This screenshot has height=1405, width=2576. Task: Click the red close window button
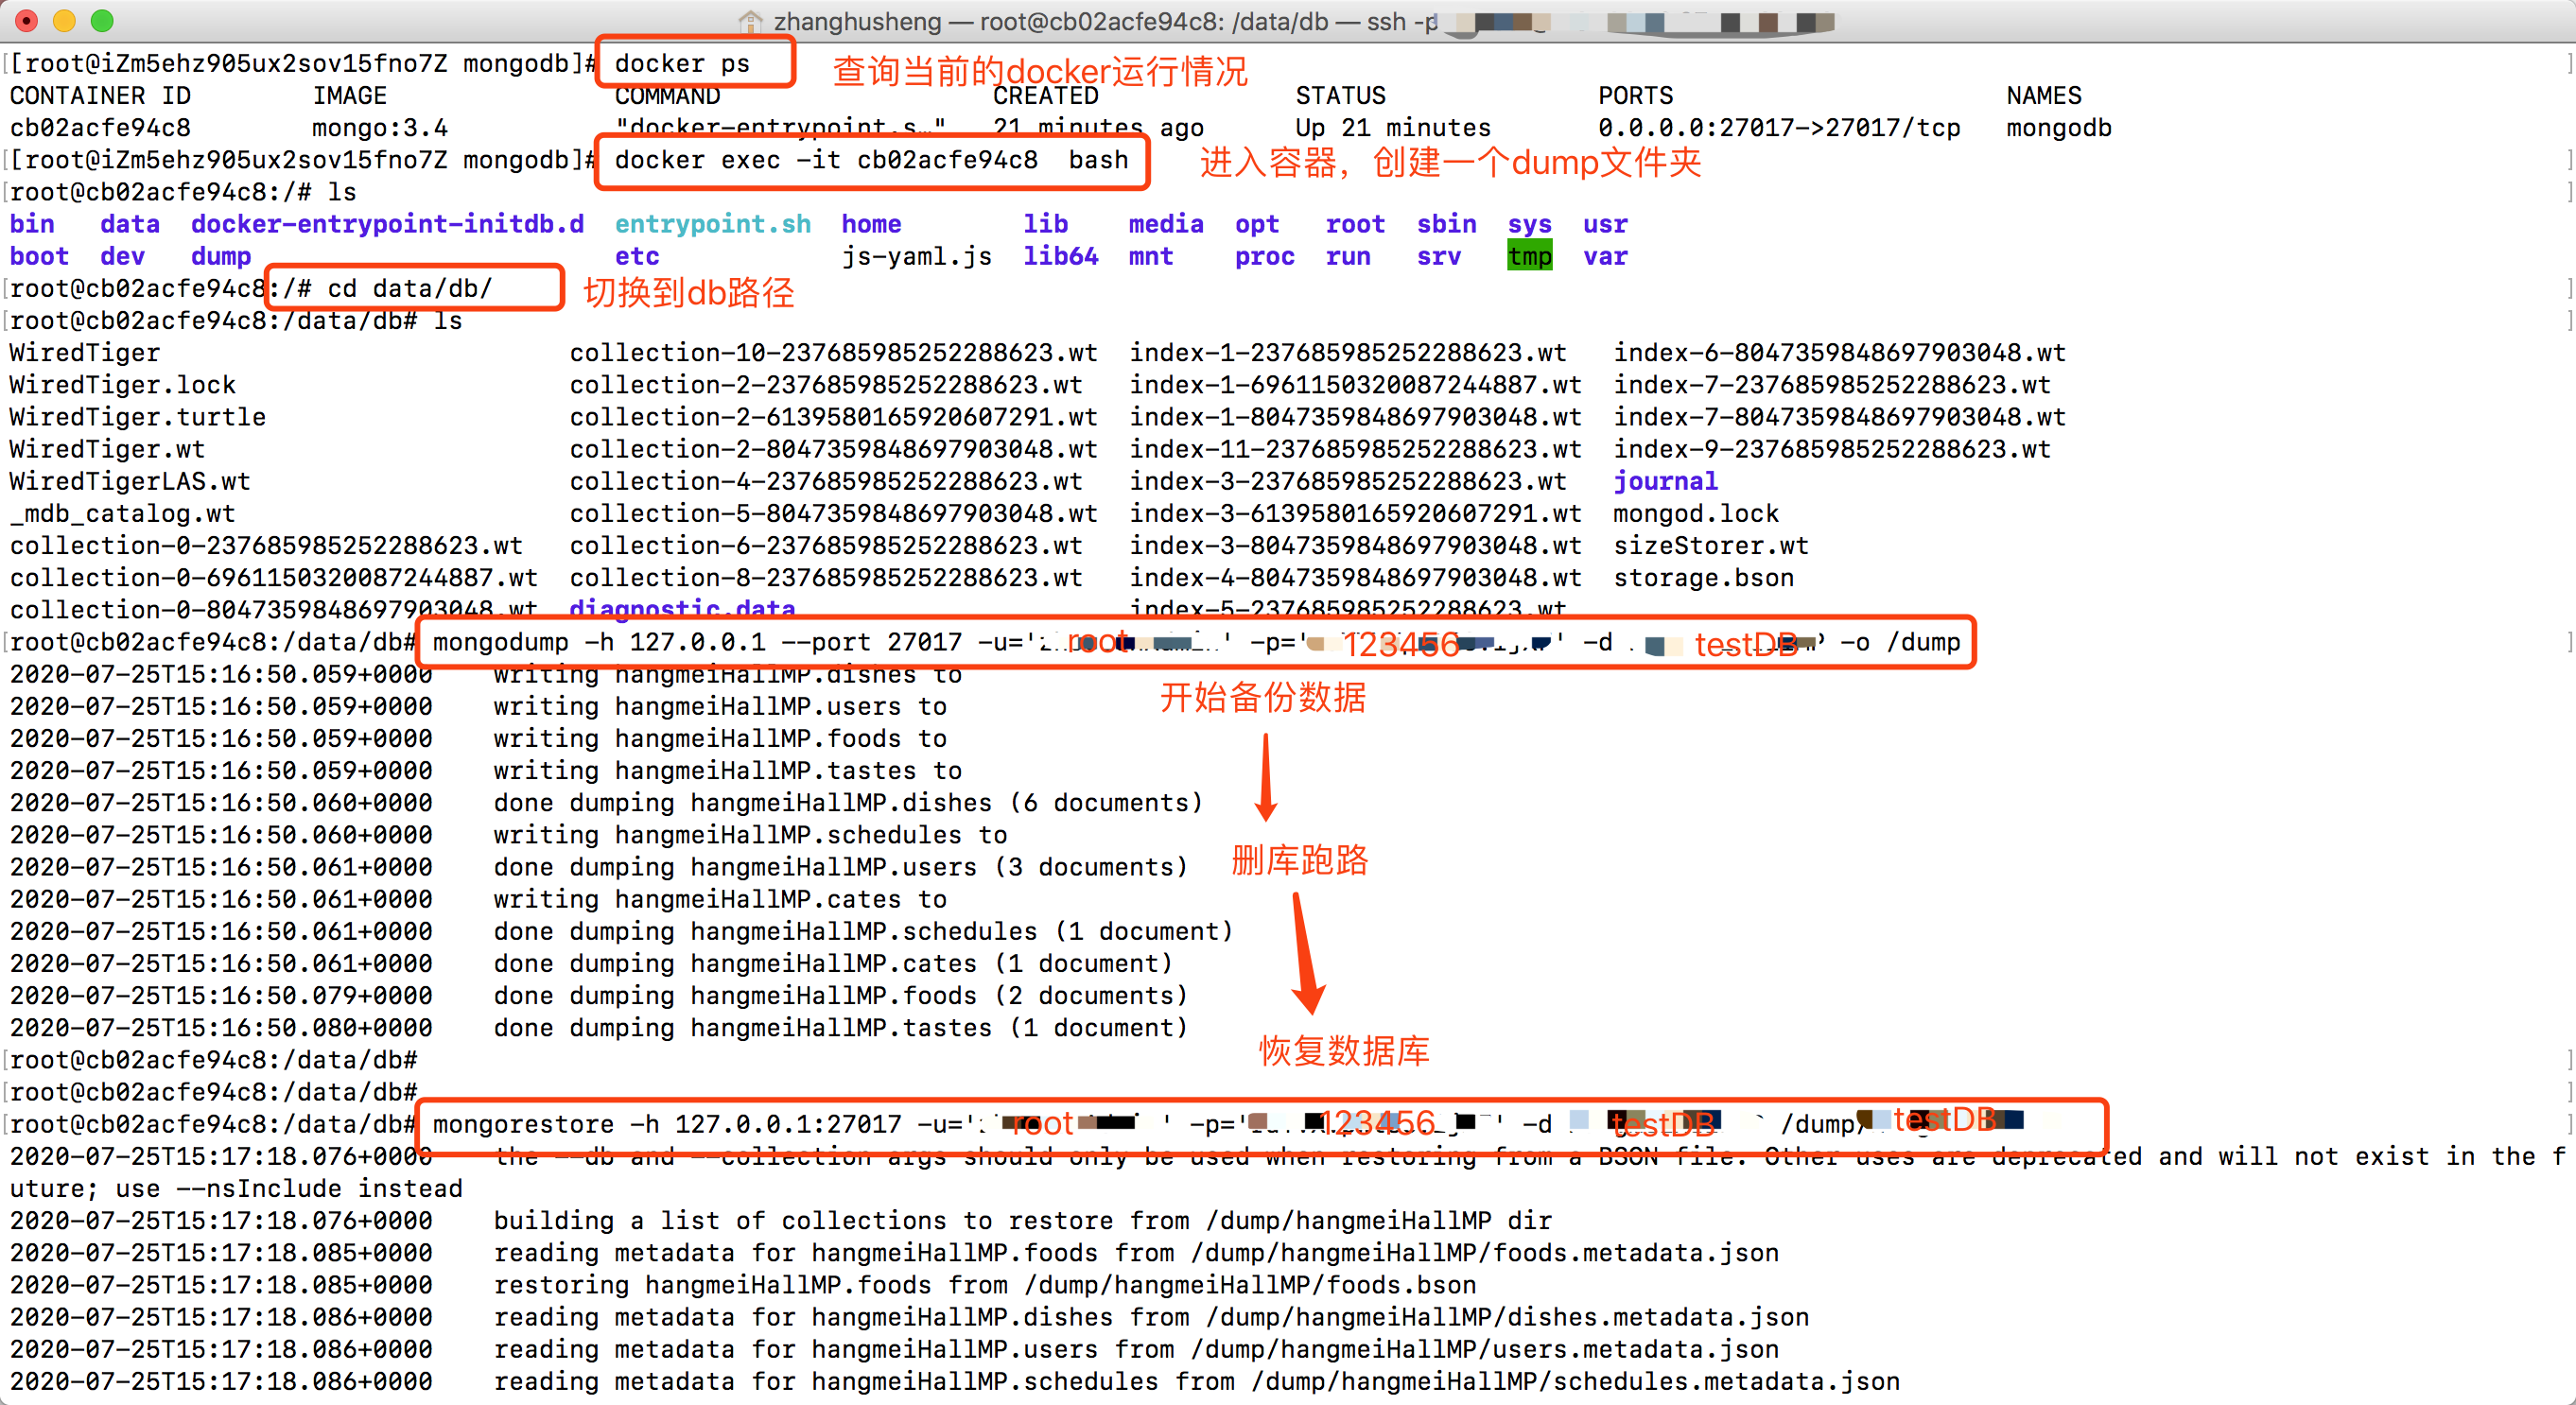click(27, 20)
